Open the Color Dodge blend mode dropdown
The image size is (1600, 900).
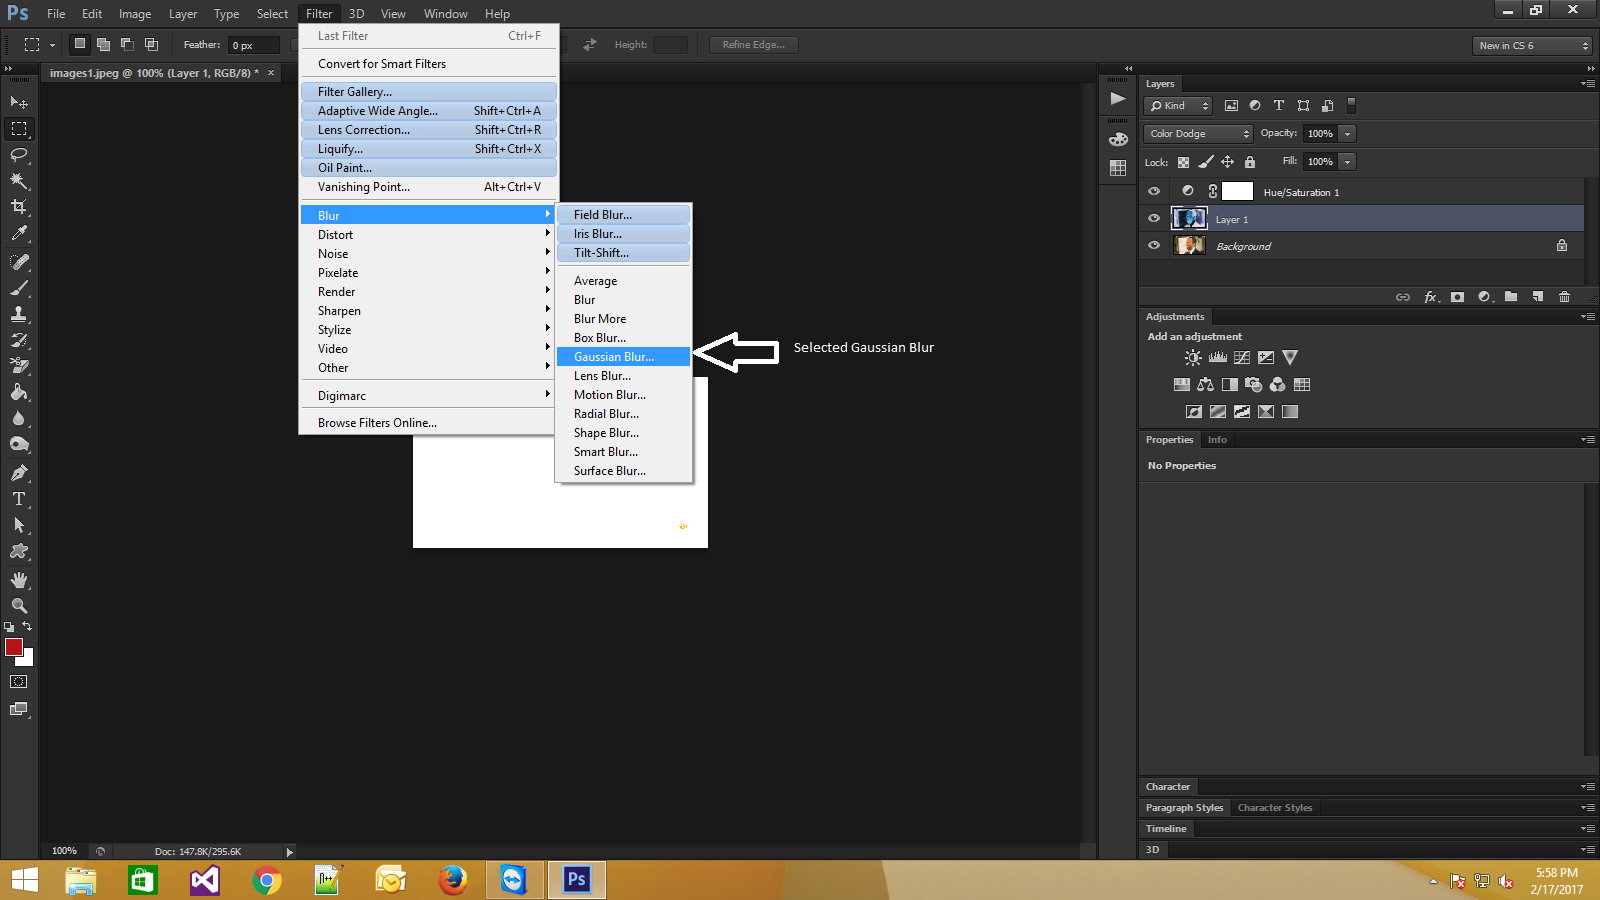pyautogui.click(x=1198, y=134)
